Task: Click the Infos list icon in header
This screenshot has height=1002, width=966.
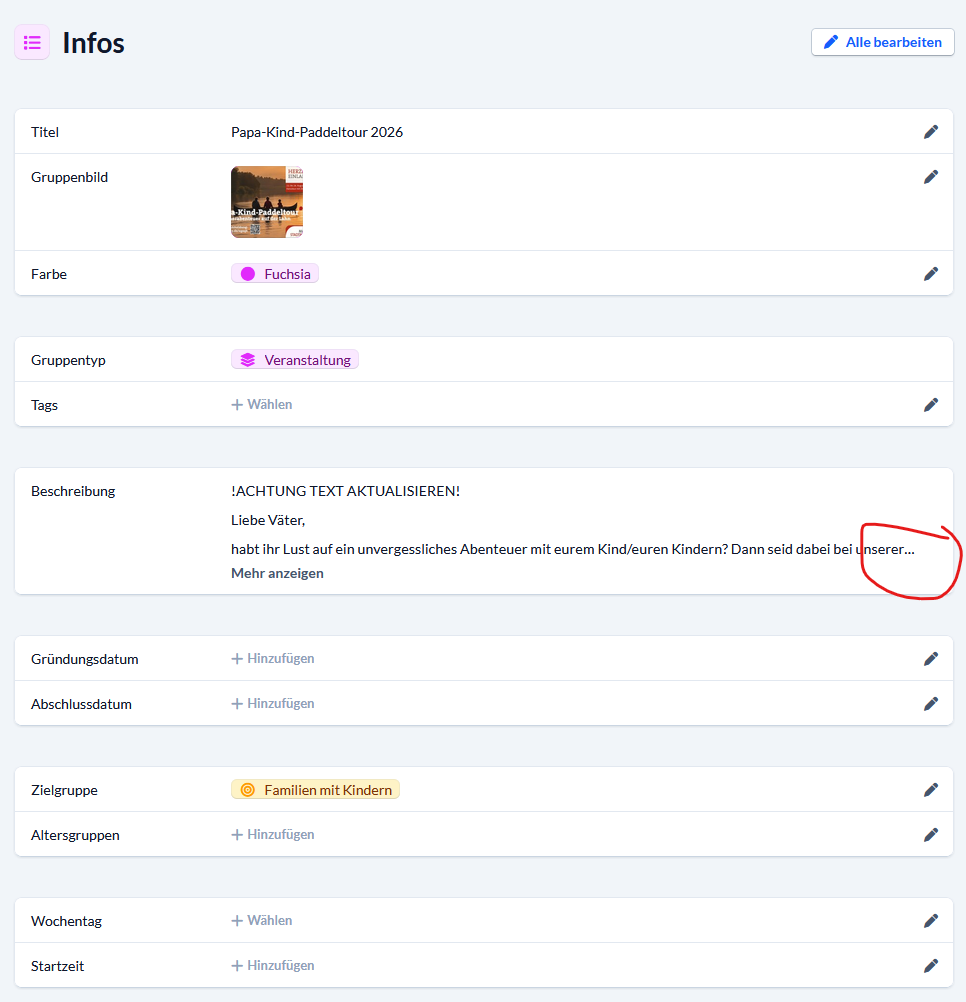Action: [32, 43]
